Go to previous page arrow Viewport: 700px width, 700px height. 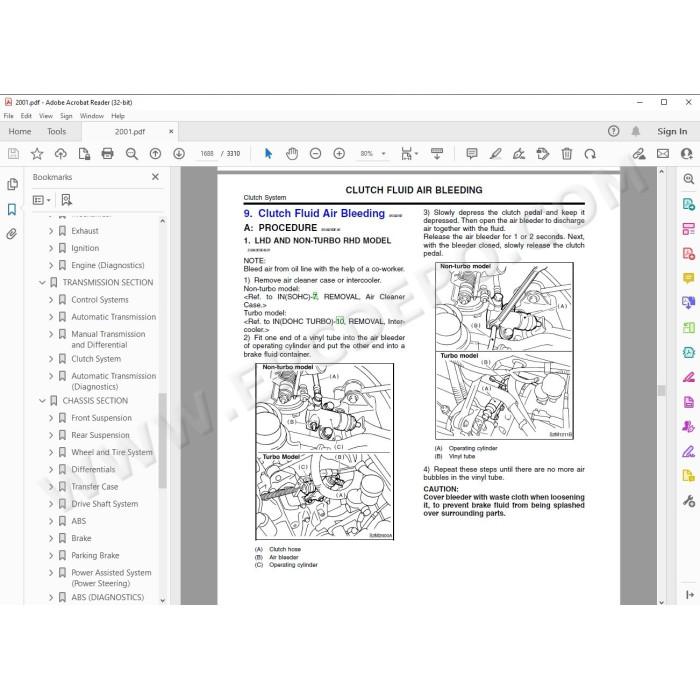coord(155,154)
